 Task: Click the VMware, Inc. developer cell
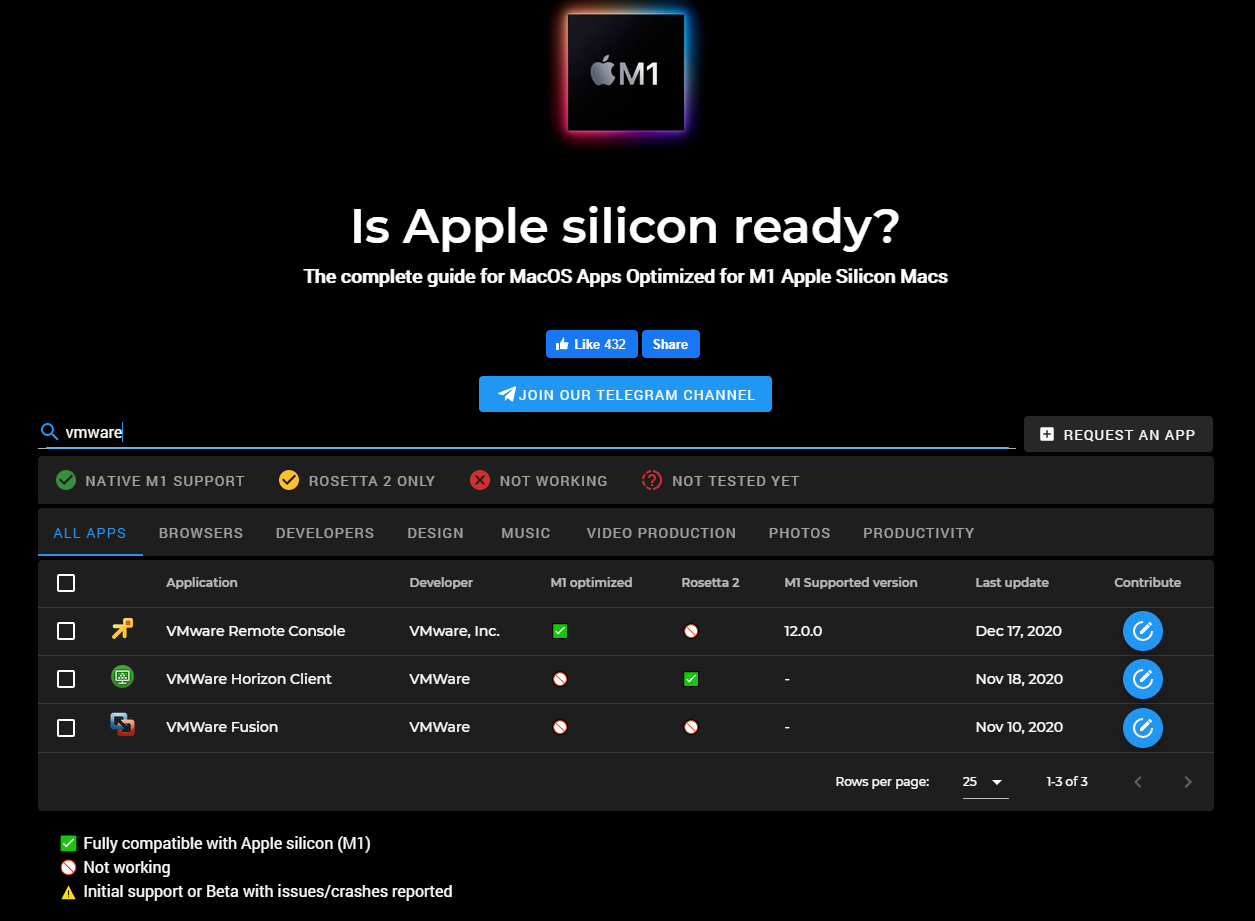455,631
